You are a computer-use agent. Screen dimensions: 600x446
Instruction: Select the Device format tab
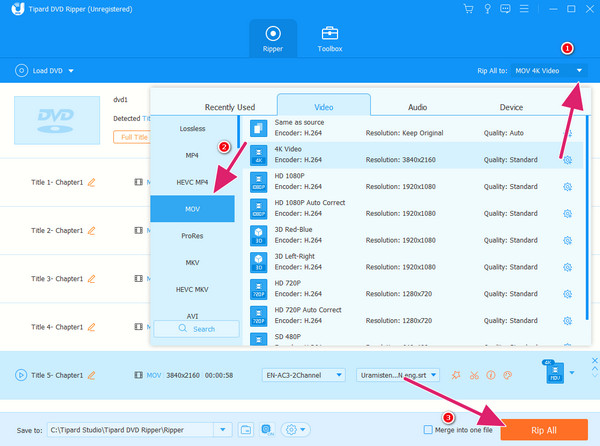[511, 107]
